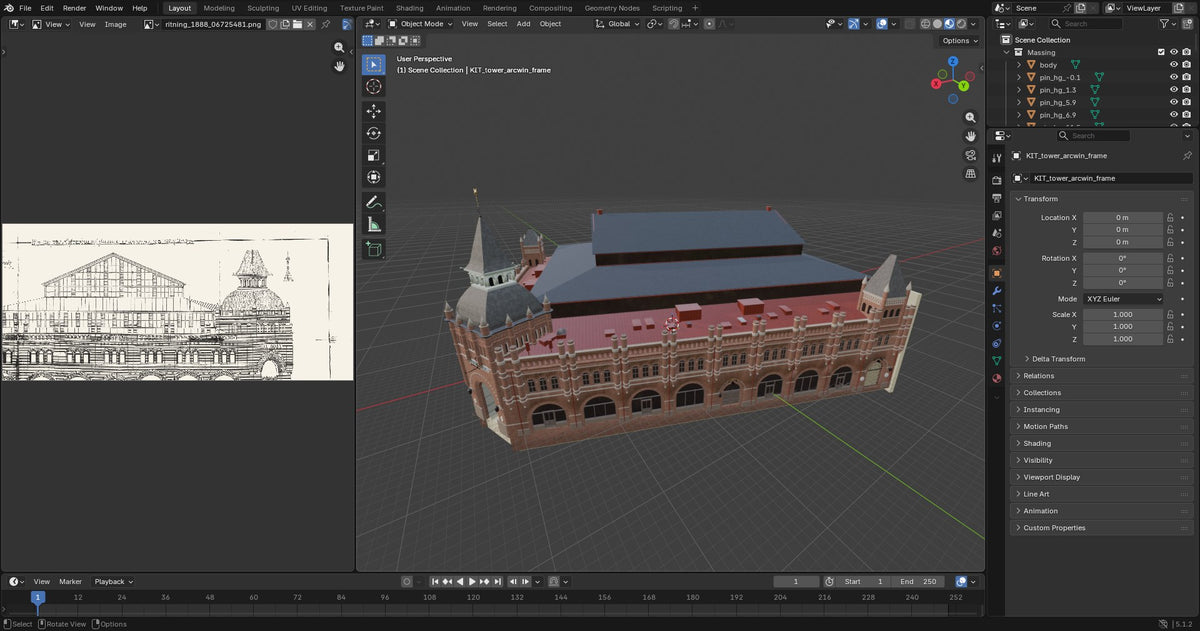The width and height of the screenshot is (1200, 631).
Task: Select the Rotate tool
Action: coord(373,133)
